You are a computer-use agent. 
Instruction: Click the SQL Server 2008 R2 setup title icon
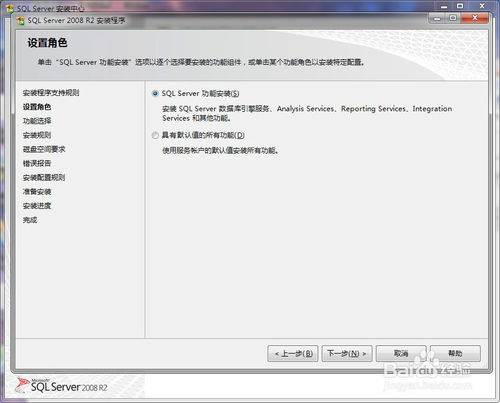[x=21, y=21]
